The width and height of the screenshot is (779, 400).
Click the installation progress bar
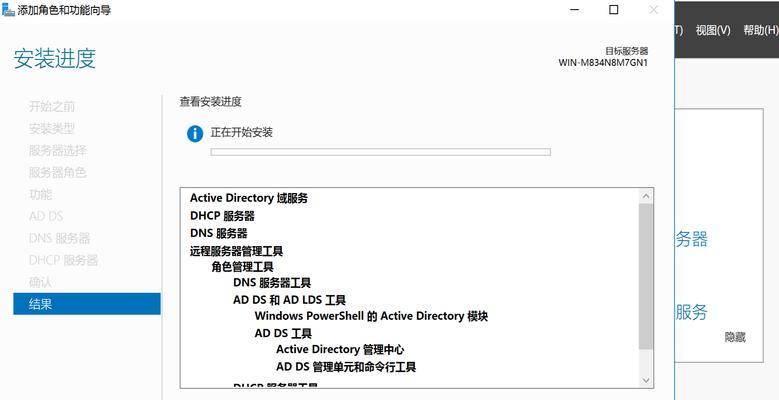(x=381, y=152)
